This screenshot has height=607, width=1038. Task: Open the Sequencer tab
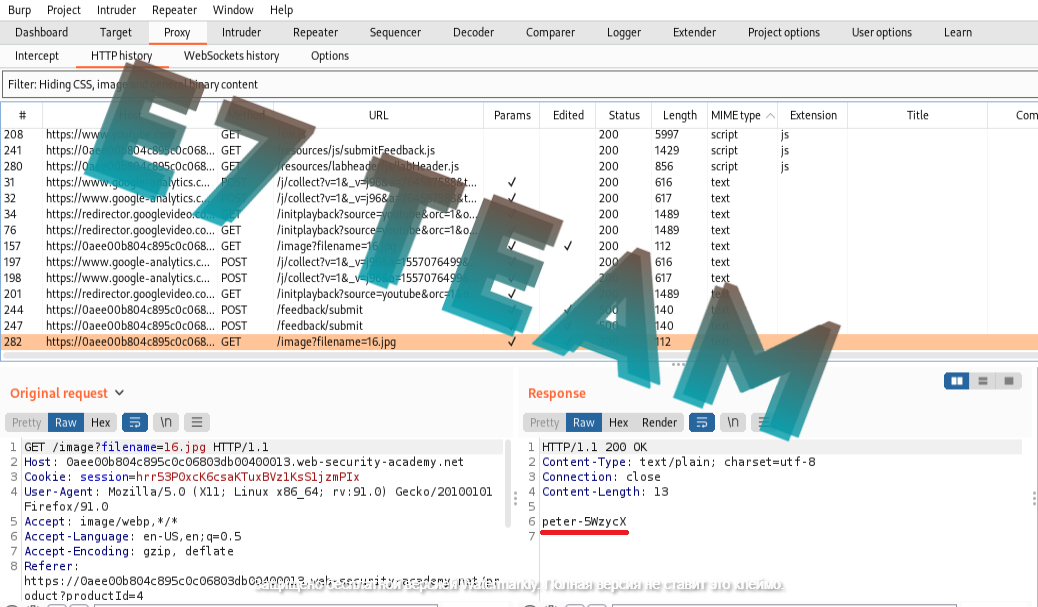coord(395,32)
